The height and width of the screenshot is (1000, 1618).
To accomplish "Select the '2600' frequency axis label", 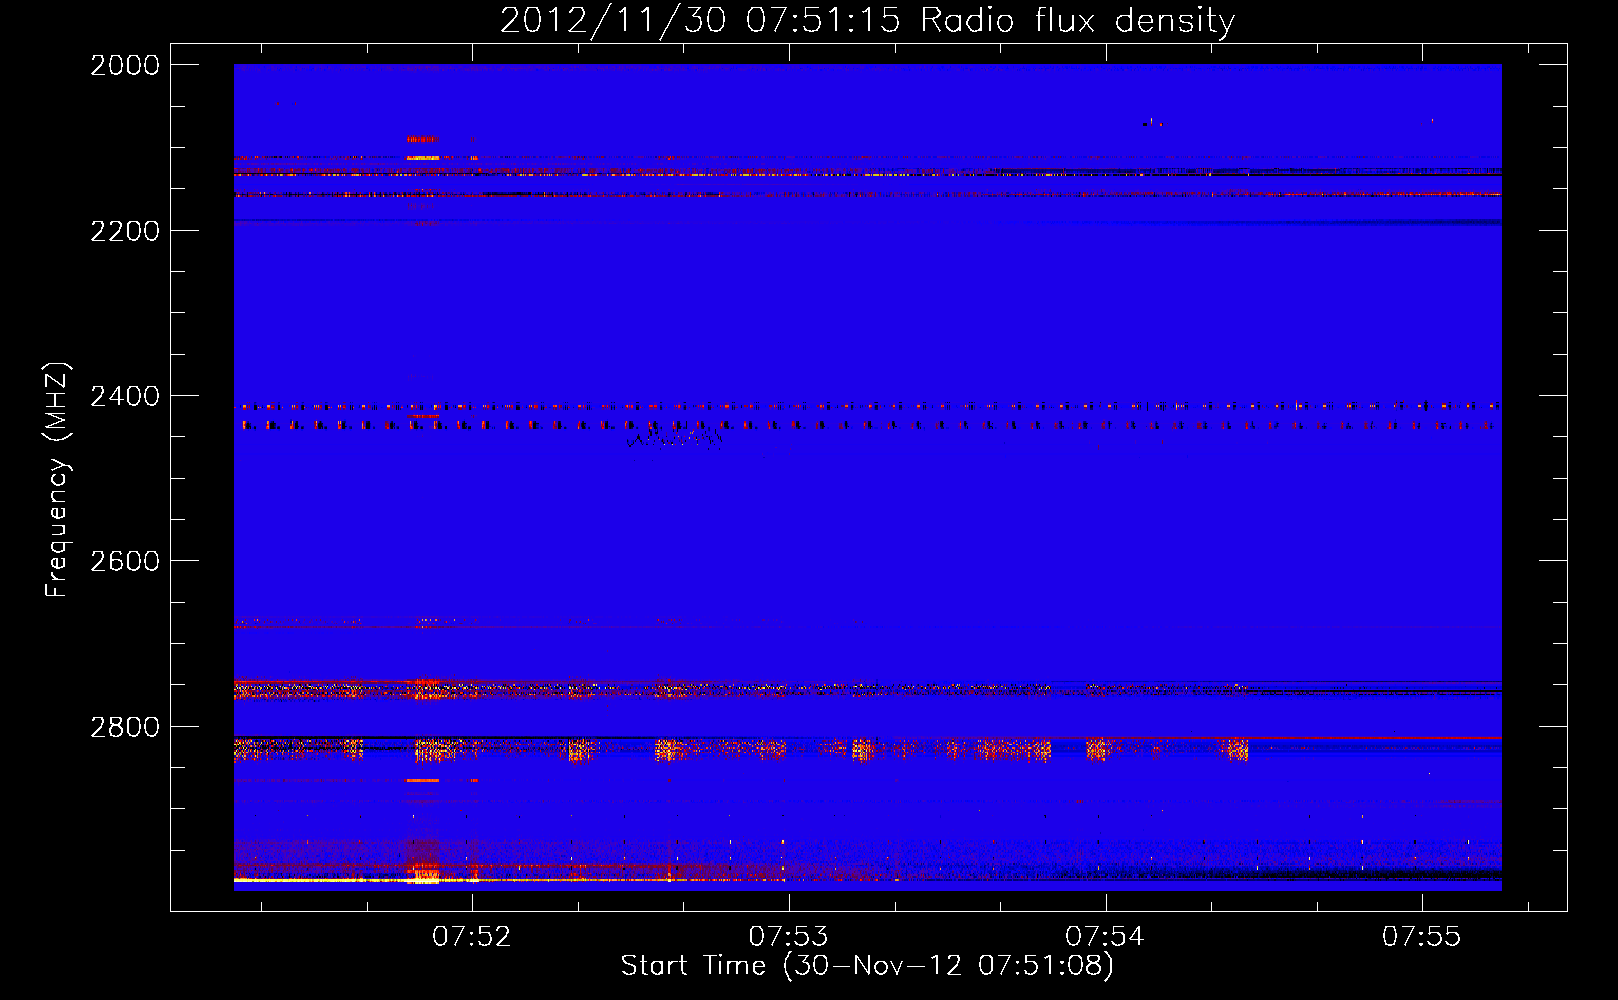I will (125, 561).
